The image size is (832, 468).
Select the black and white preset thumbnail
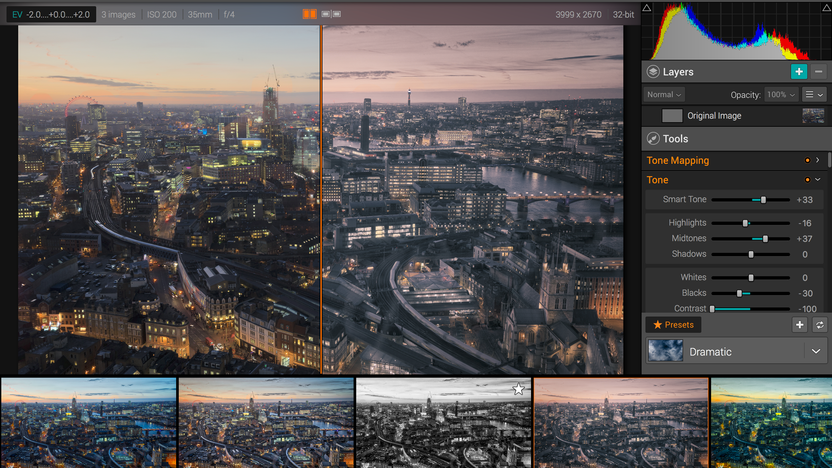[x=443, y=423]
